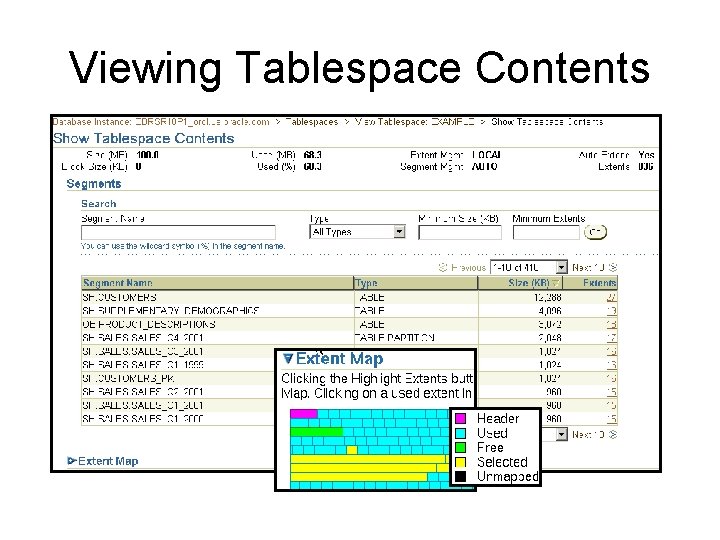Open the bottom page range dropdown arrow

coord(562,434)
